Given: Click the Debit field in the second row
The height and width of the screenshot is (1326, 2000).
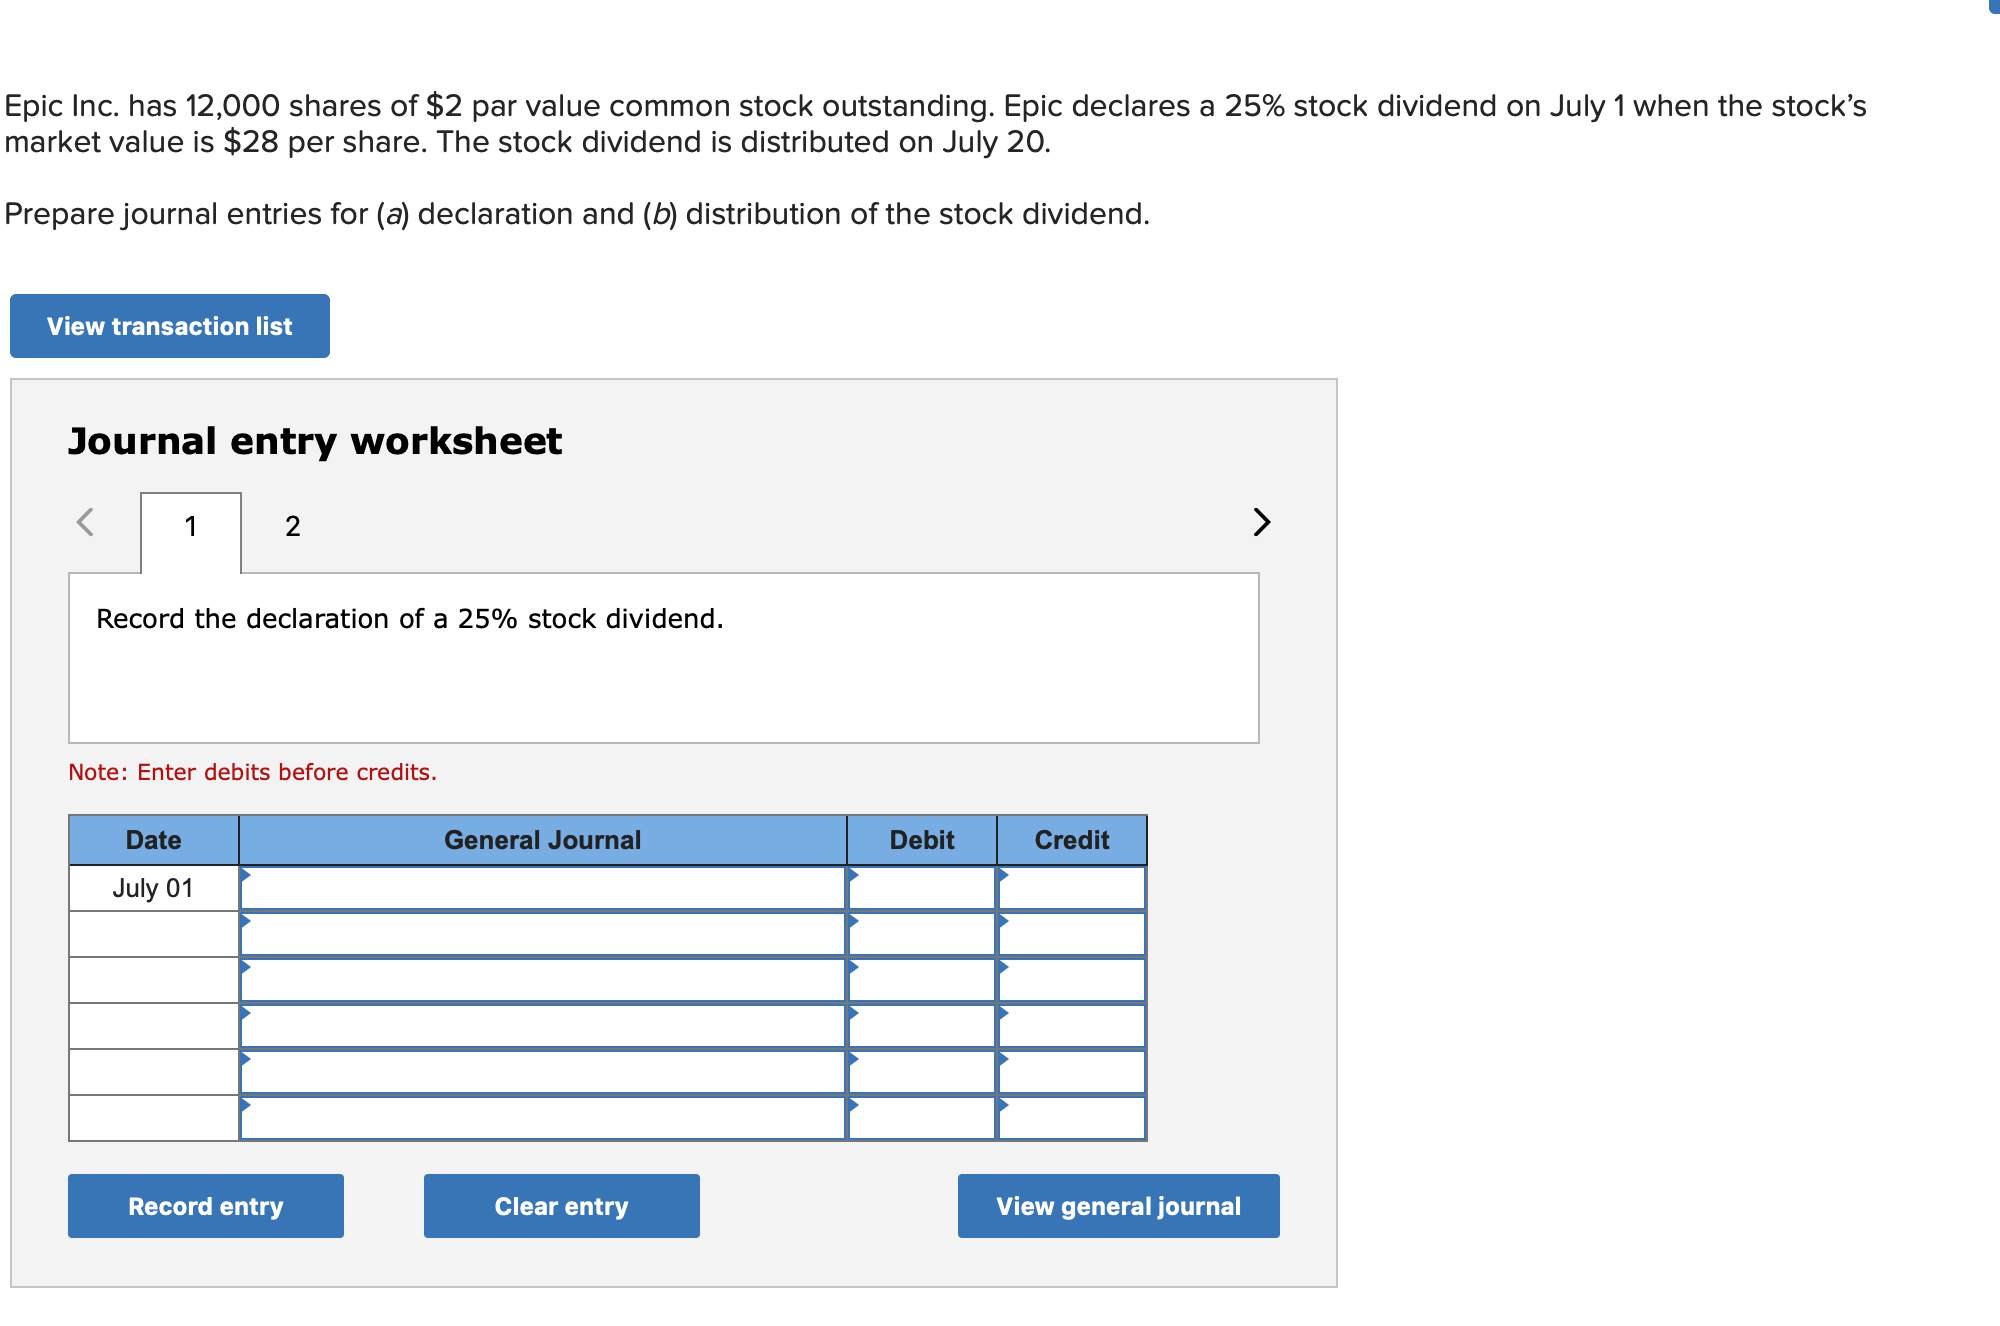Looking at the screenshot, I should 921,934.
